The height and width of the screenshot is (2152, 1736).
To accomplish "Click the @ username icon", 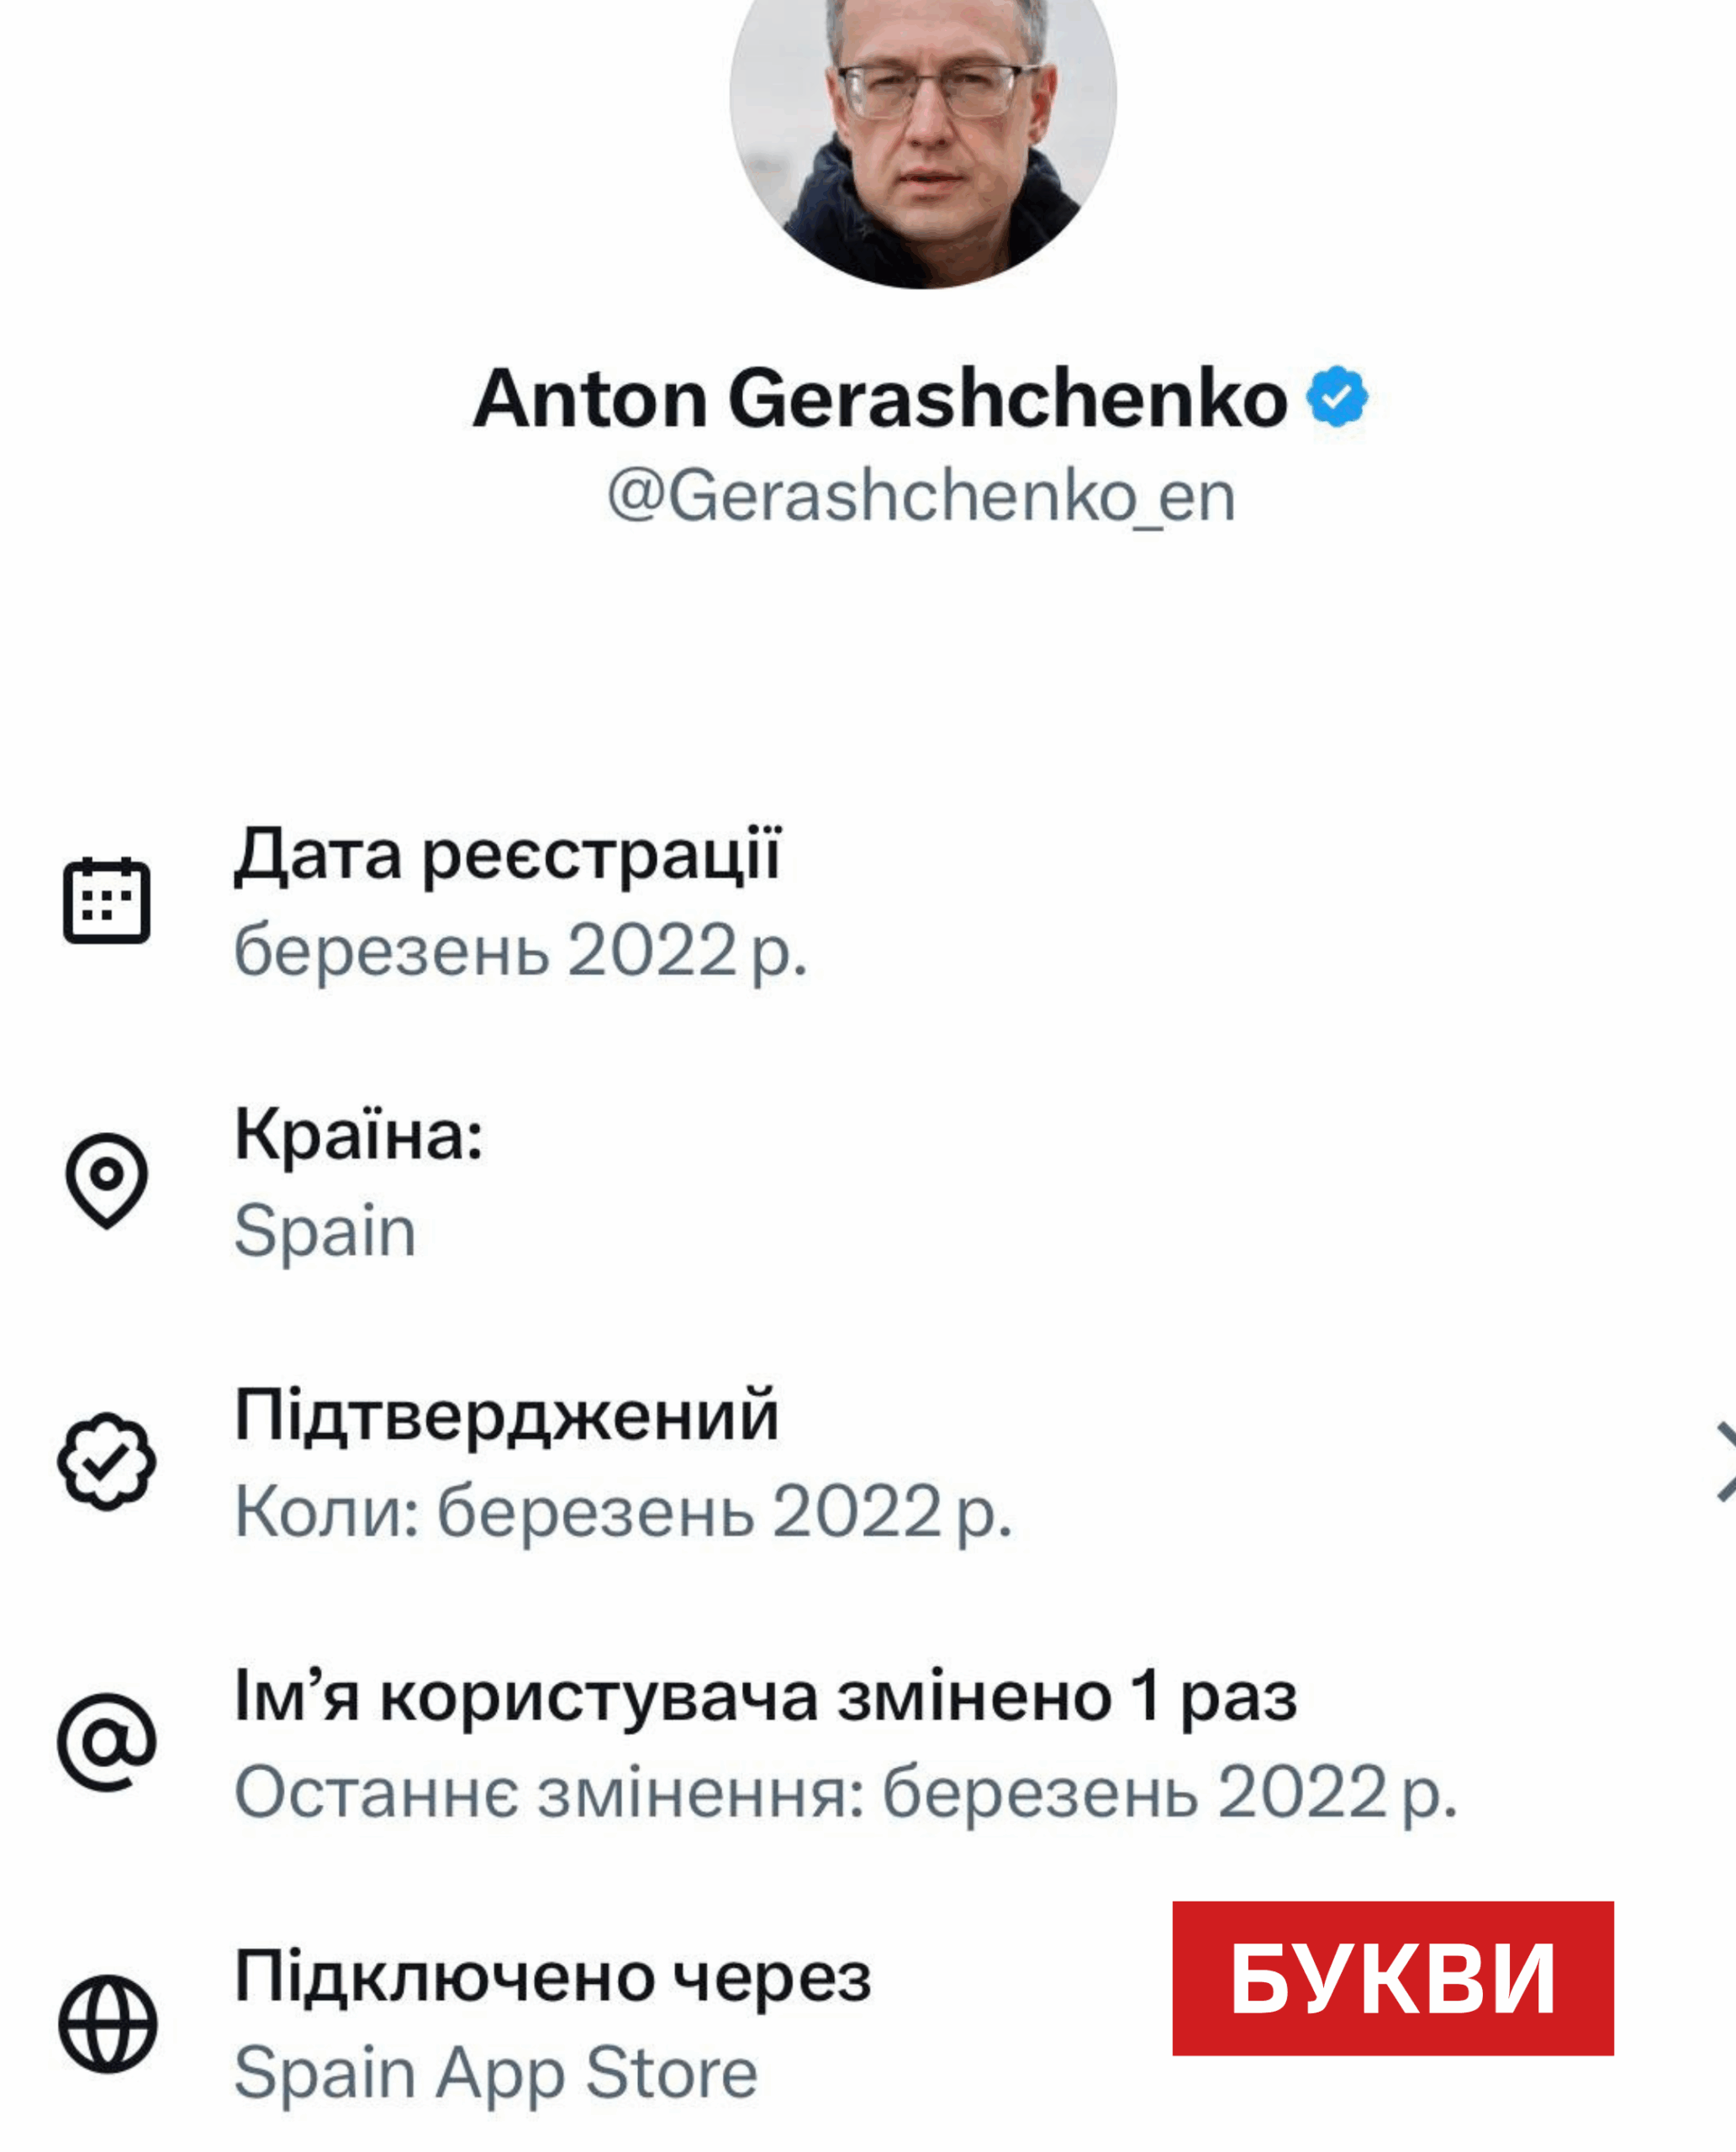I will (107, 1741).
